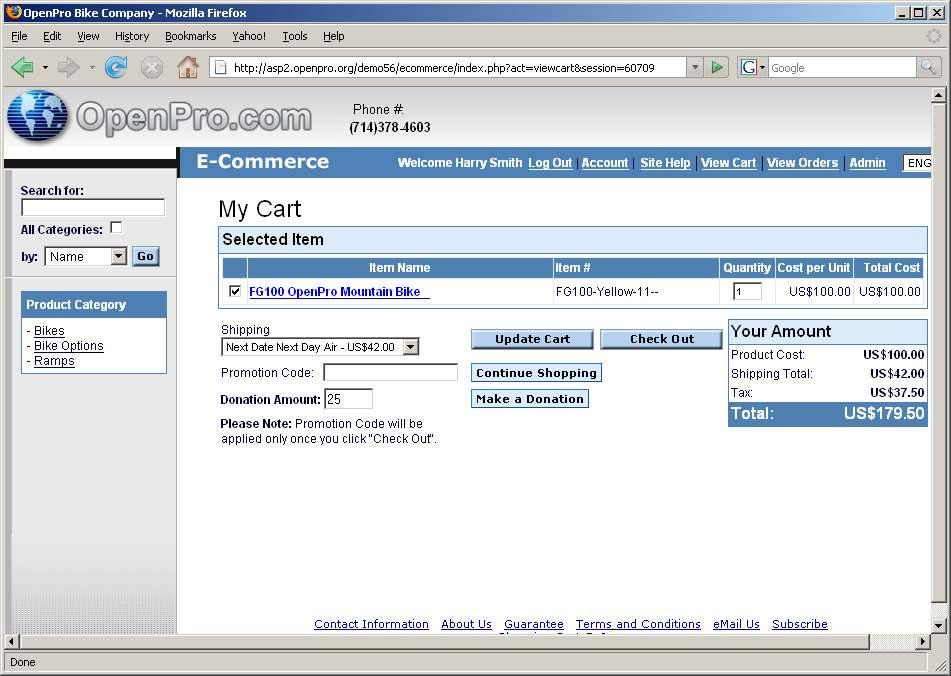Open the Tools menu

tap(295, 36)
